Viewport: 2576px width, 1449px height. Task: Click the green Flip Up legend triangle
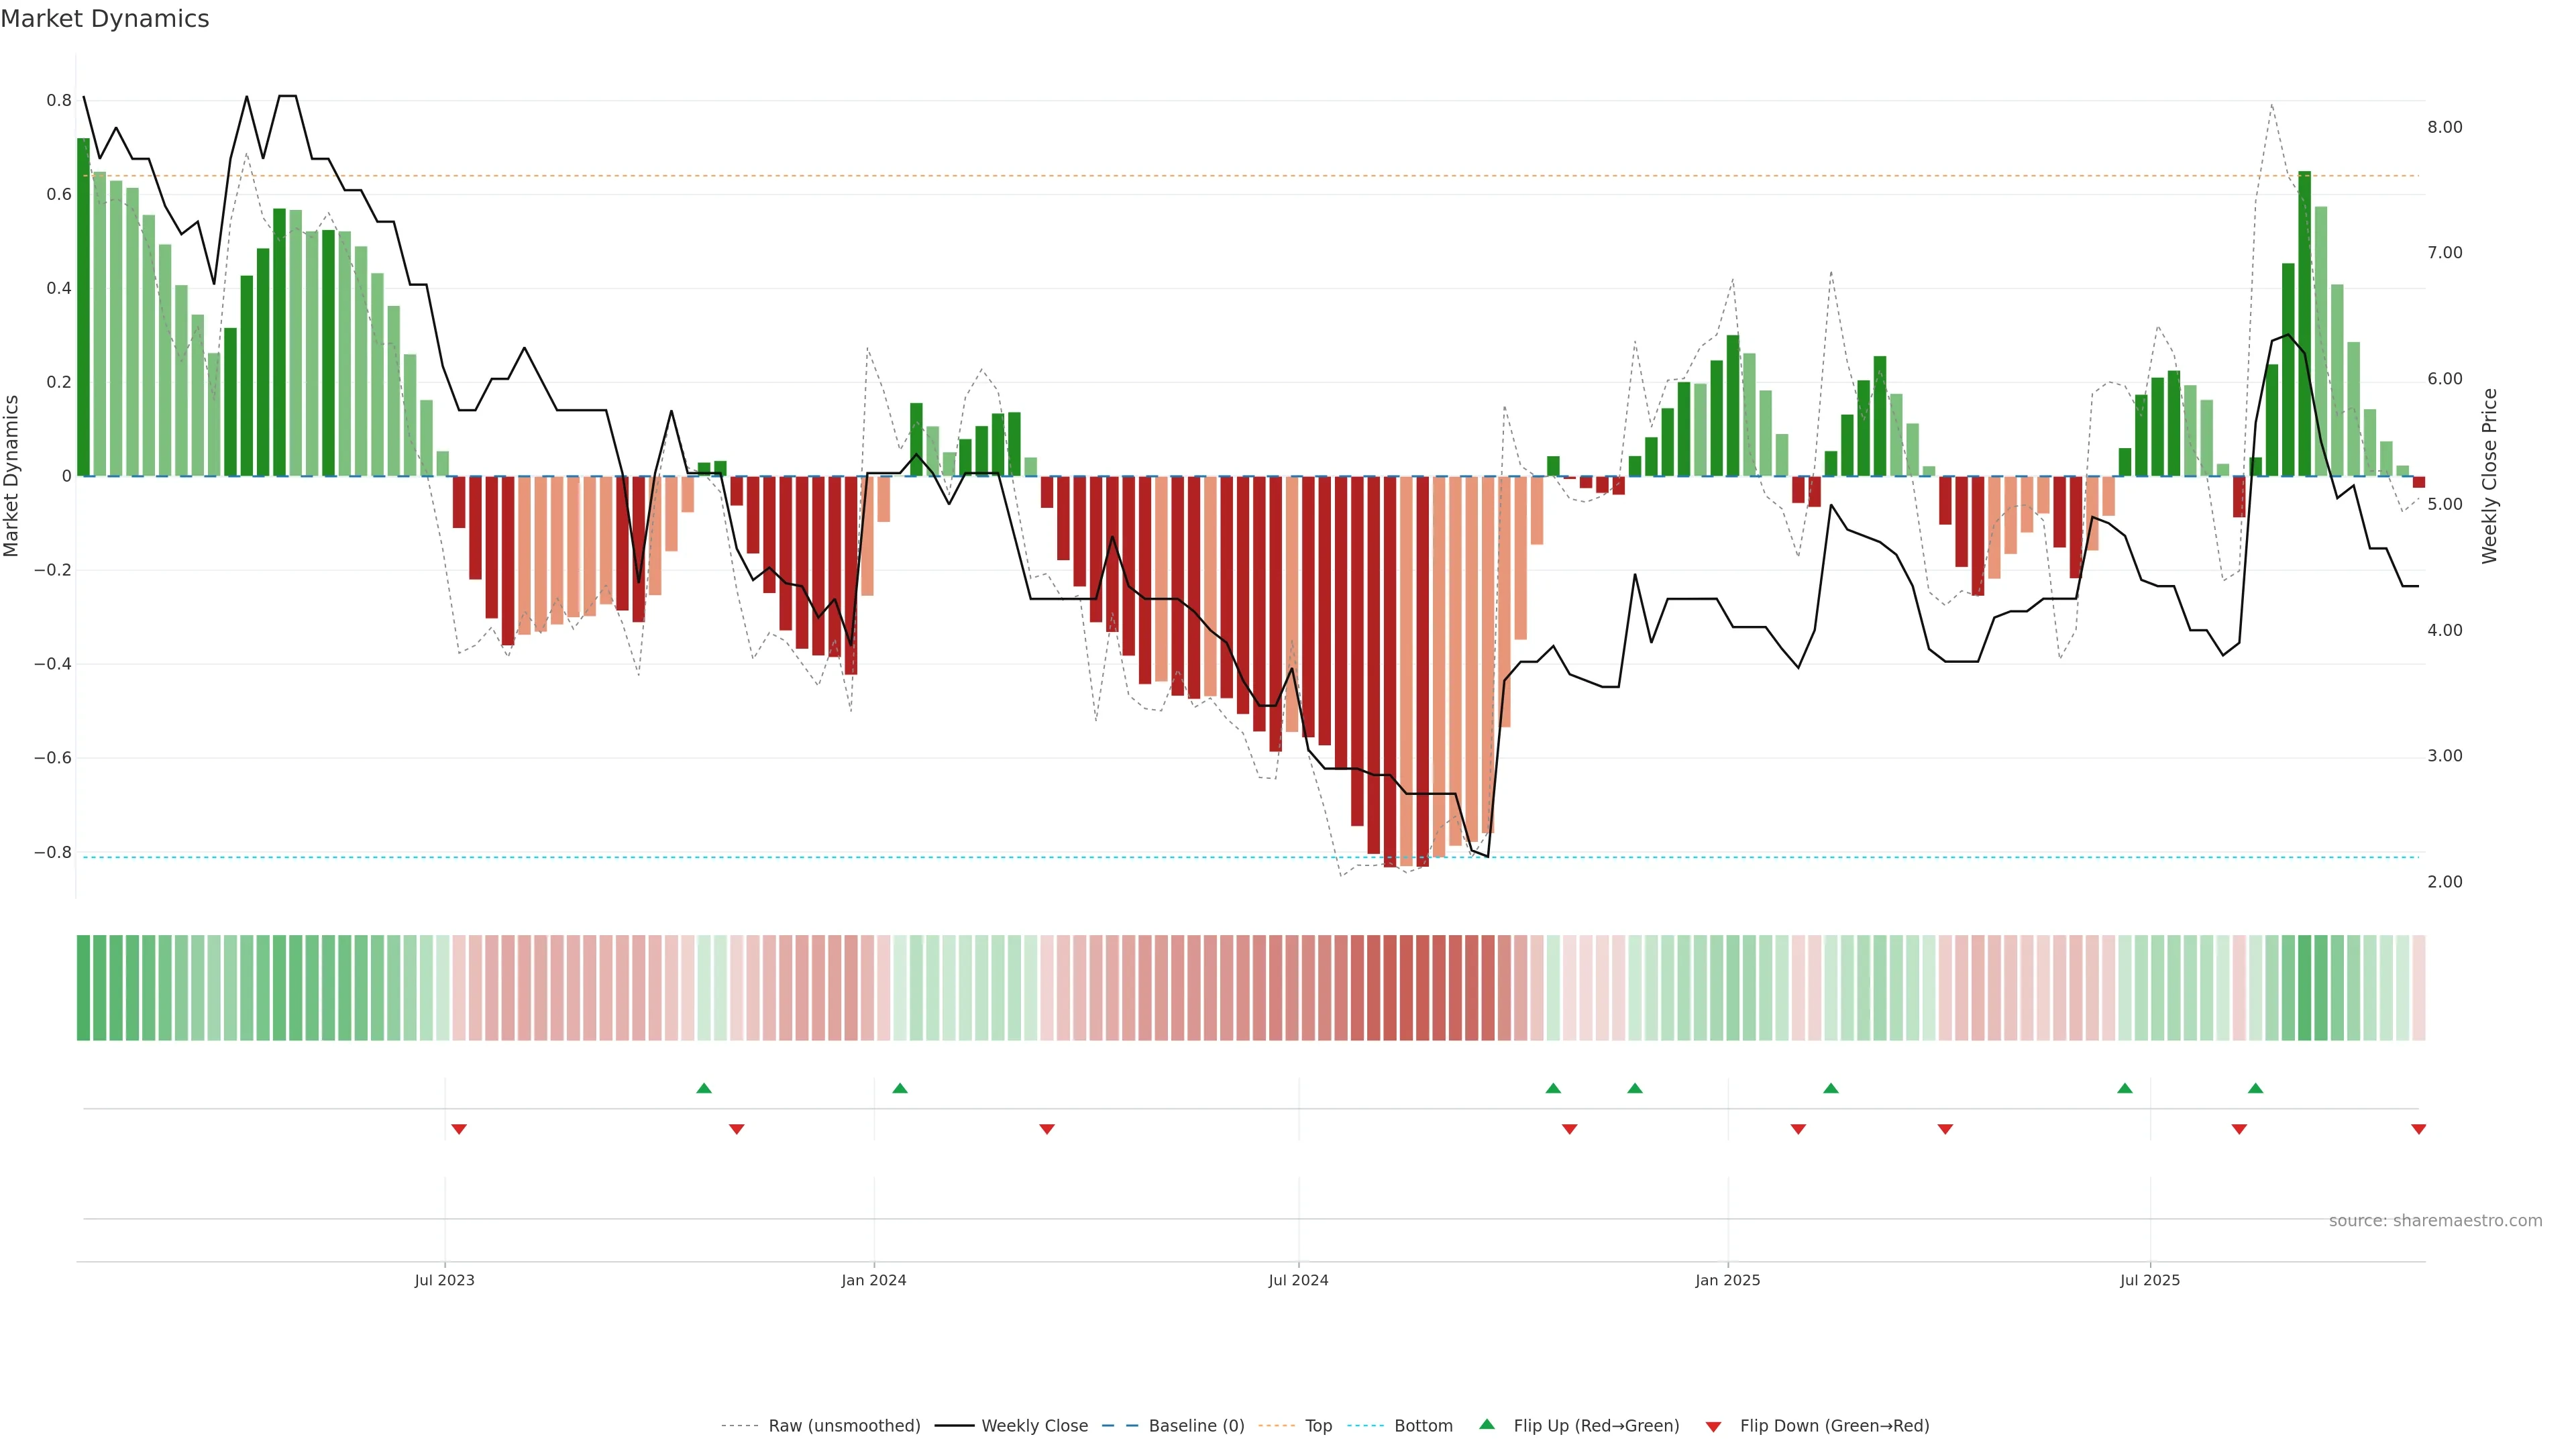coord(1487,1424)
